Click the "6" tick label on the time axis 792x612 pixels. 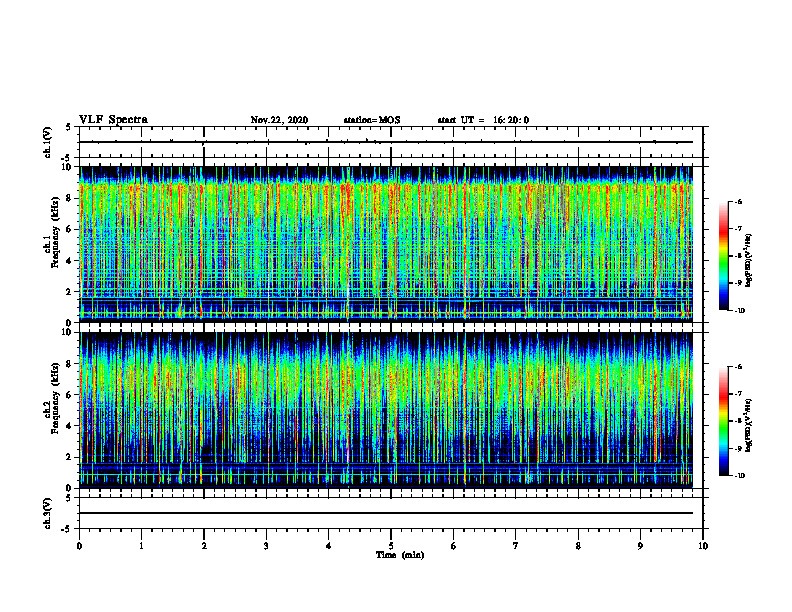[x=454, y=546]
